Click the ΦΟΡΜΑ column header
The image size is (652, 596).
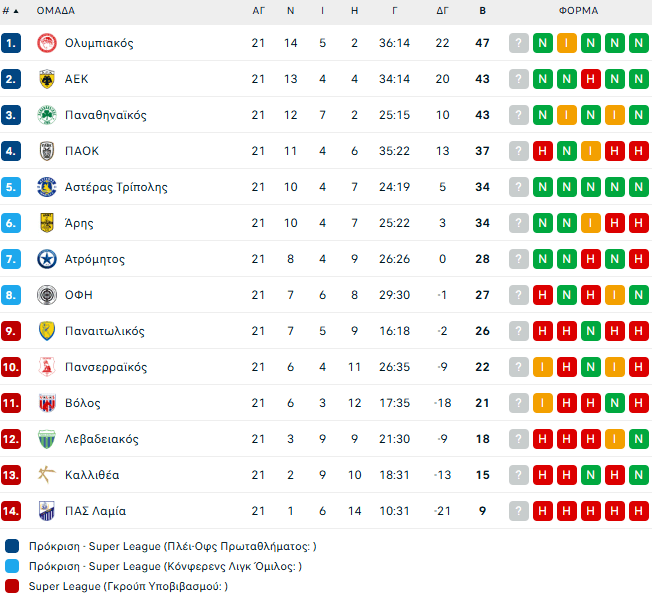tap(578, 11)
